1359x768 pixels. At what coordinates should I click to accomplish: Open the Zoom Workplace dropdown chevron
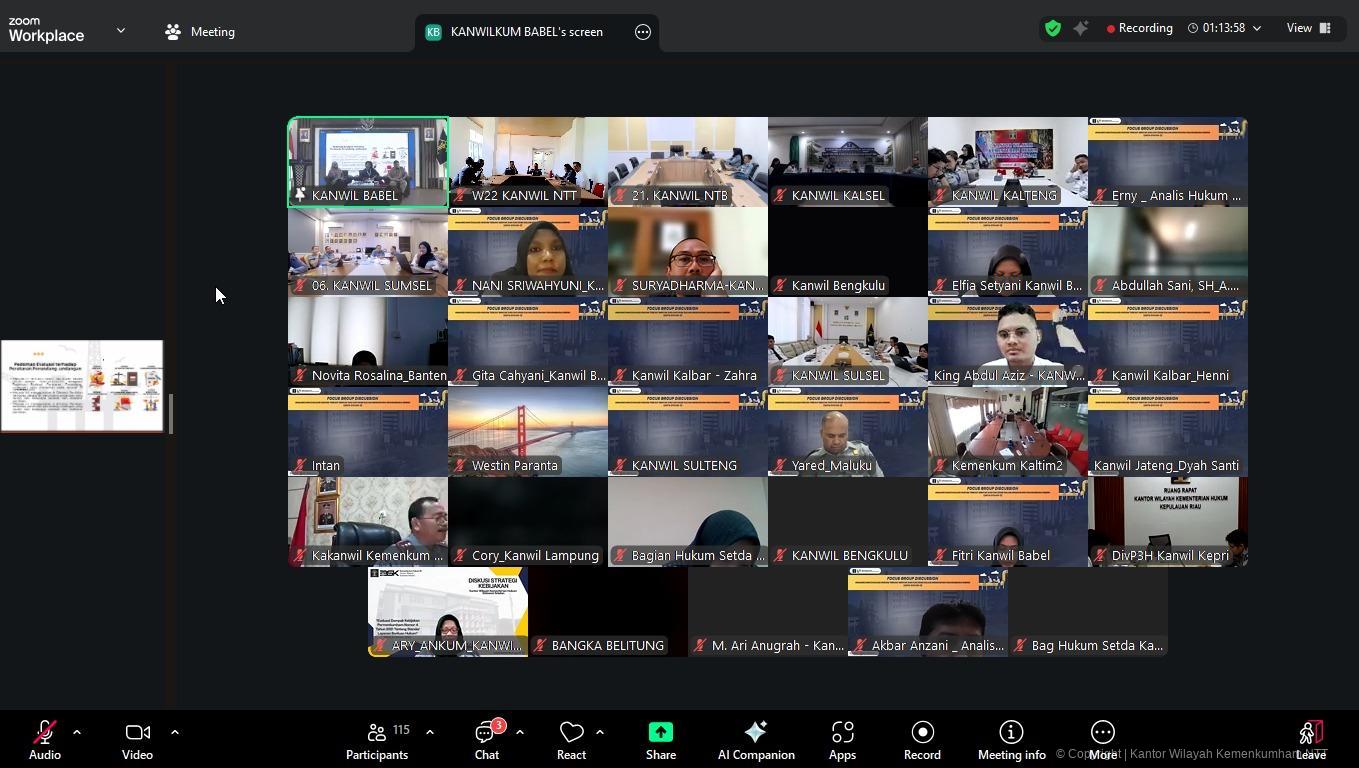click(121, 31)
